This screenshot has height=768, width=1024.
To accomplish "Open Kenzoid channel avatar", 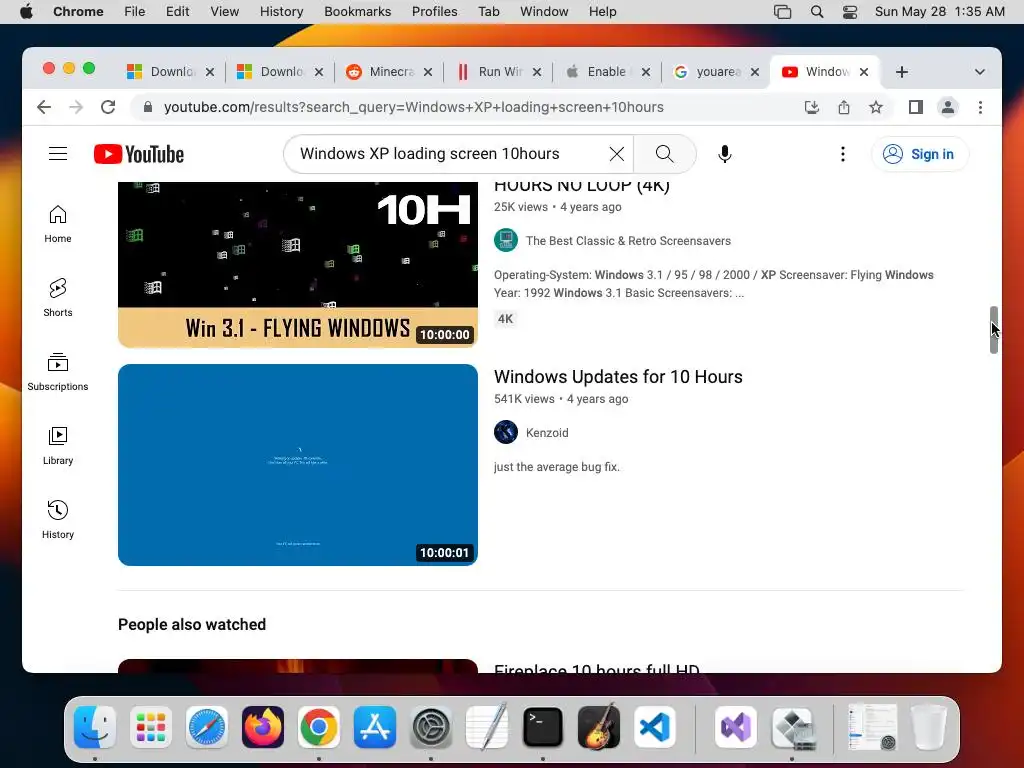I will pyautogui.click(x=505, y=432).
